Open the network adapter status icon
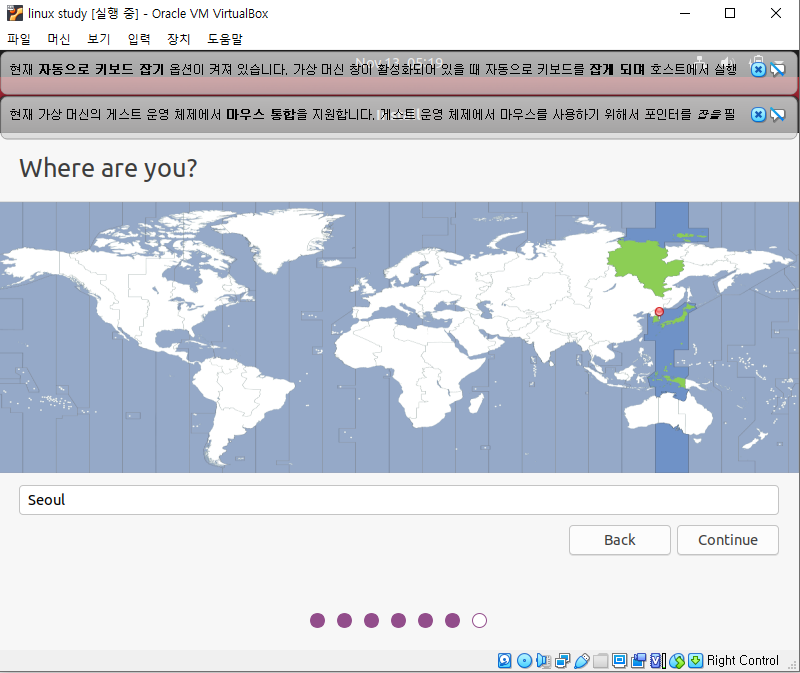800x673 pixels. tap(562, 660)
